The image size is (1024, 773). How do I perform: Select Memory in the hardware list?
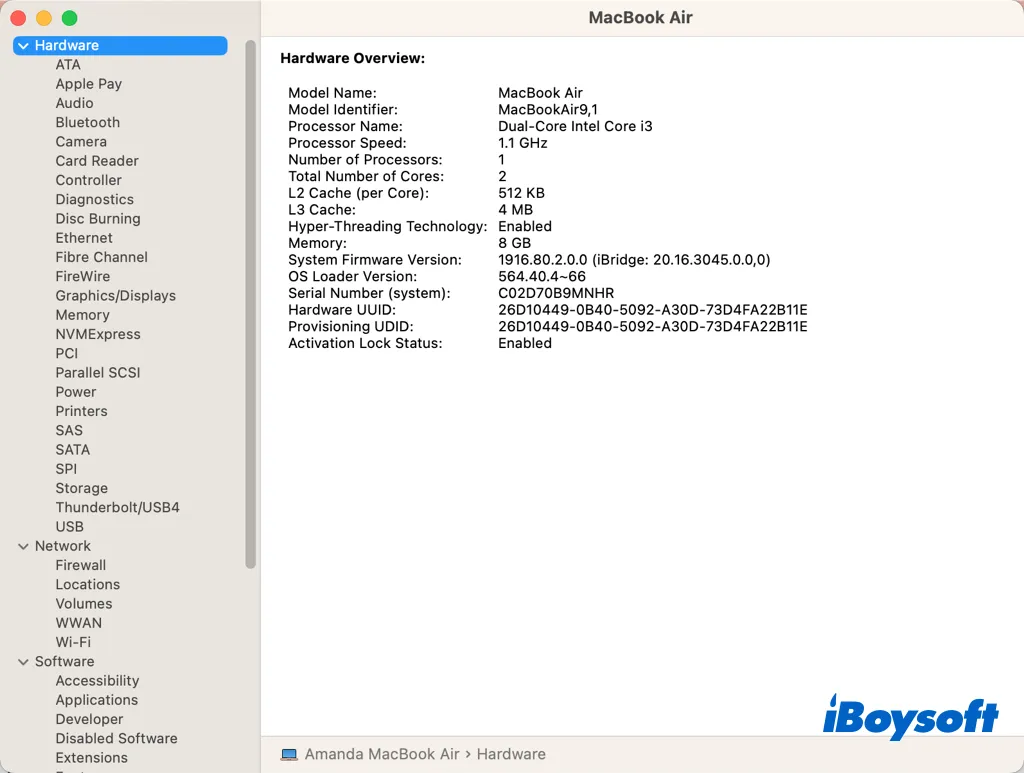[82, 315]
